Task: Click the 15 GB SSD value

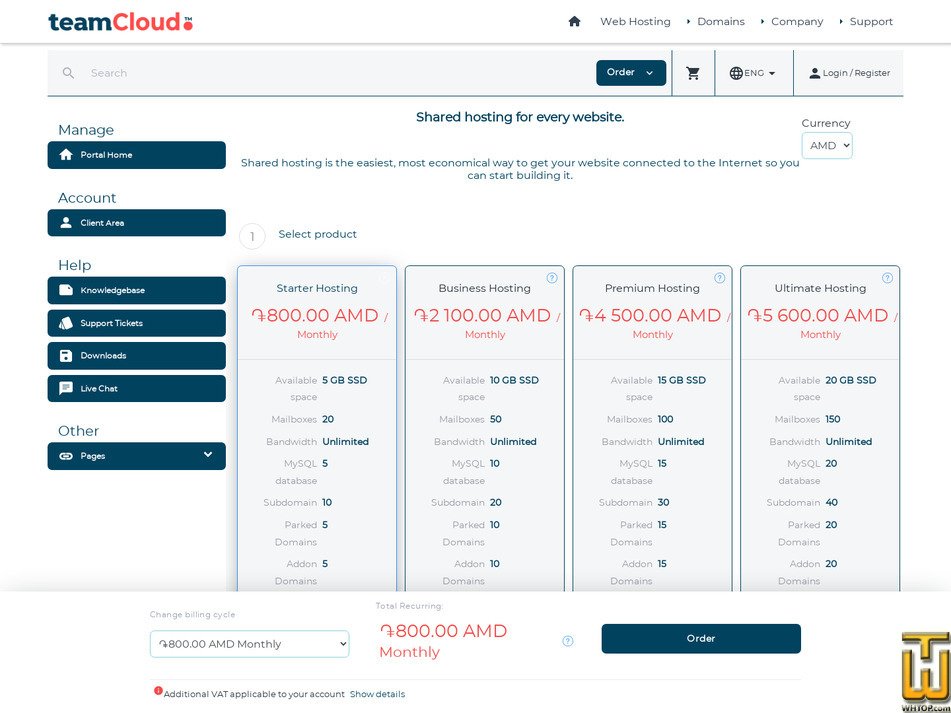Action: [x=682, y=380]
